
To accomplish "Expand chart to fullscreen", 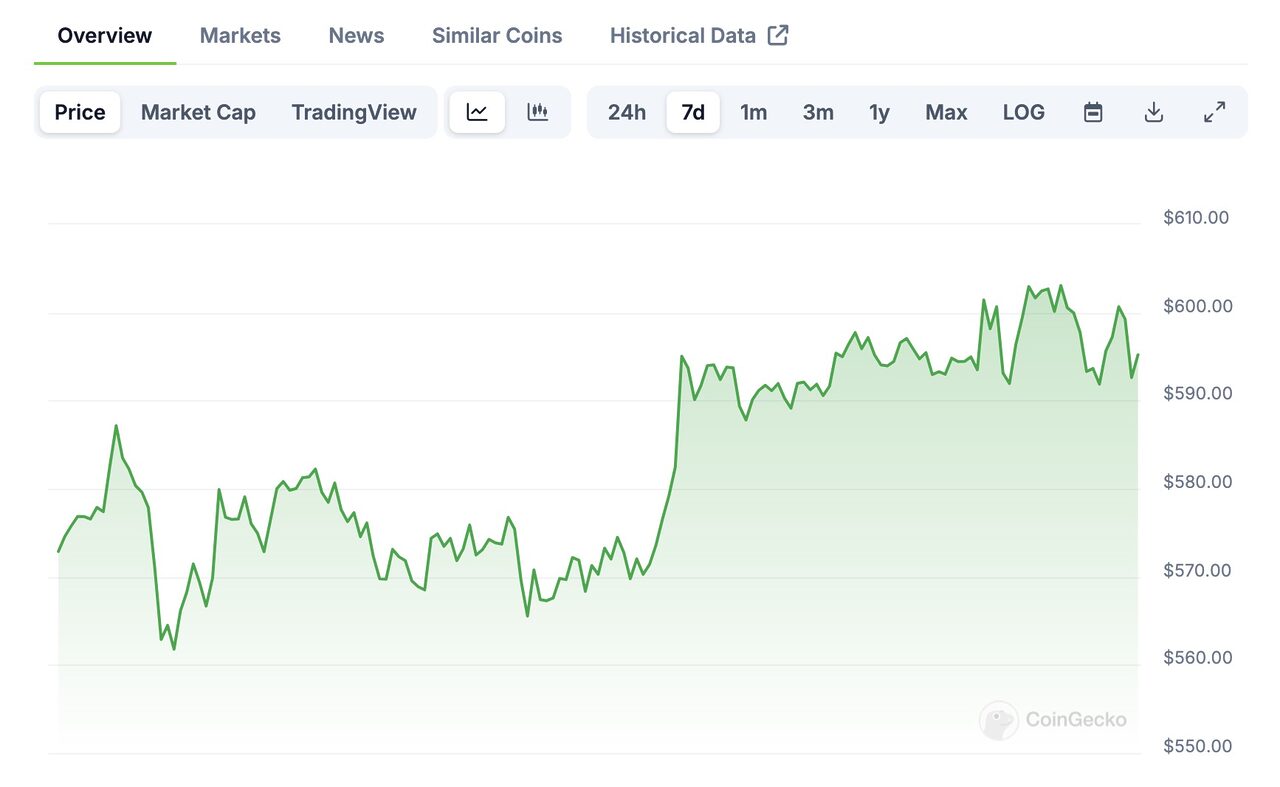I will click(1214, 112).
